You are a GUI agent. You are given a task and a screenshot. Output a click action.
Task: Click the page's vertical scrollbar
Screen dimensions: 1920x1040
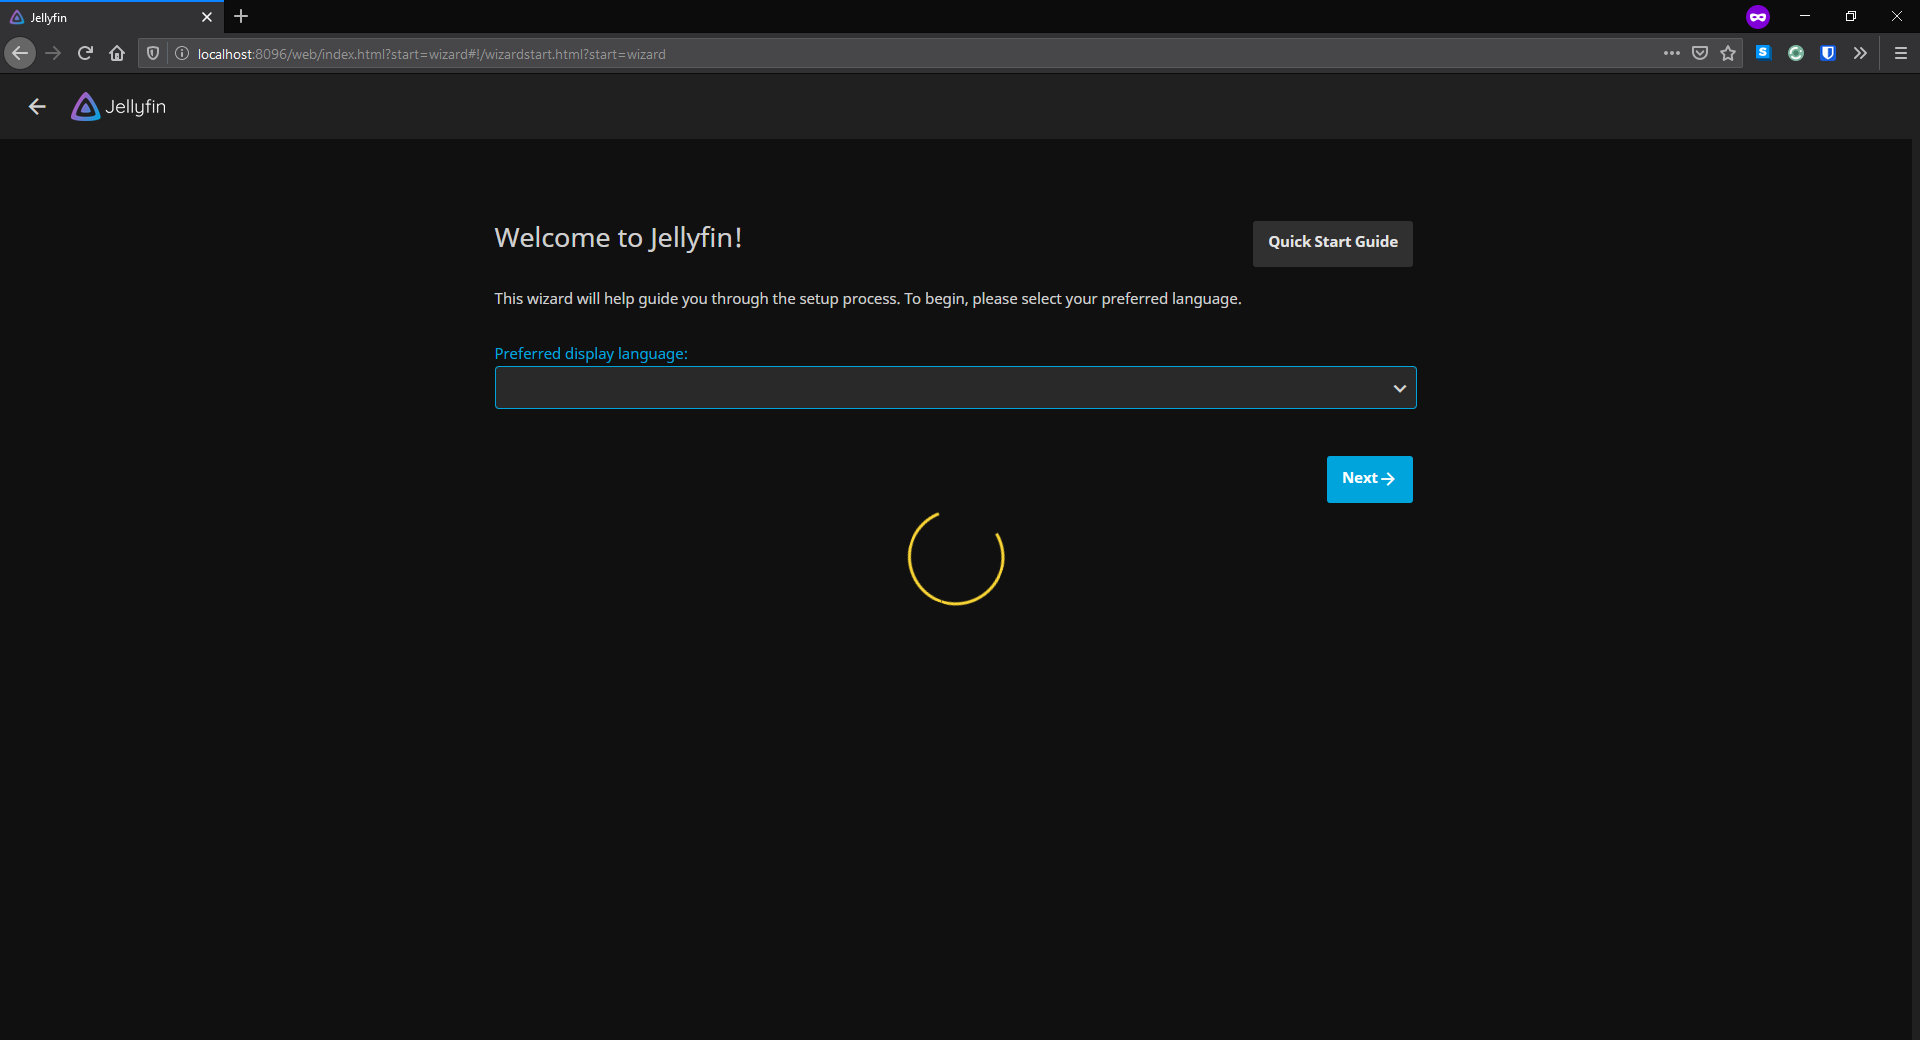(1915, 589)
